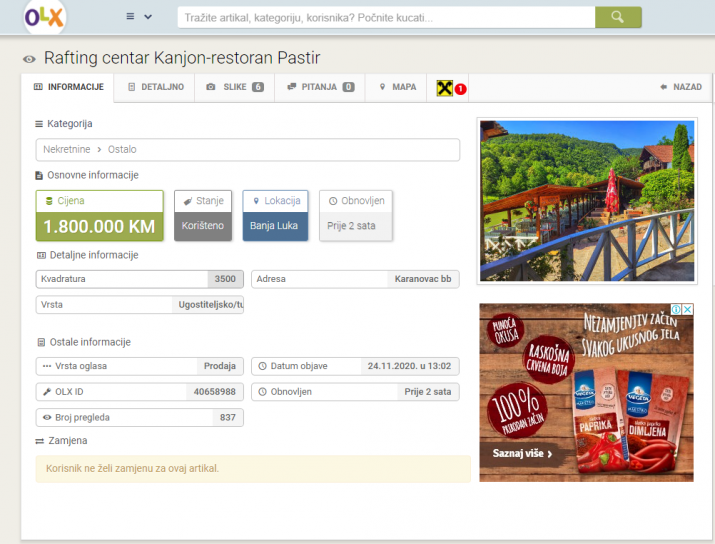Focus the search input field
The width and height of the screenshot is (715, 544).
click(x=385, y=17)
